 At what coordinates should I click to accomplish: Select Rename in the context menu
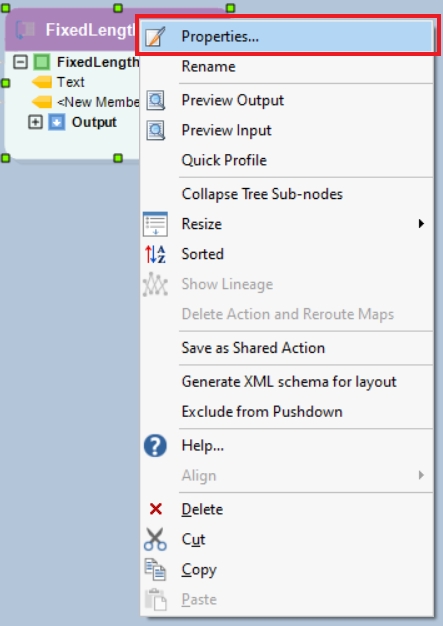pos(208,66)
